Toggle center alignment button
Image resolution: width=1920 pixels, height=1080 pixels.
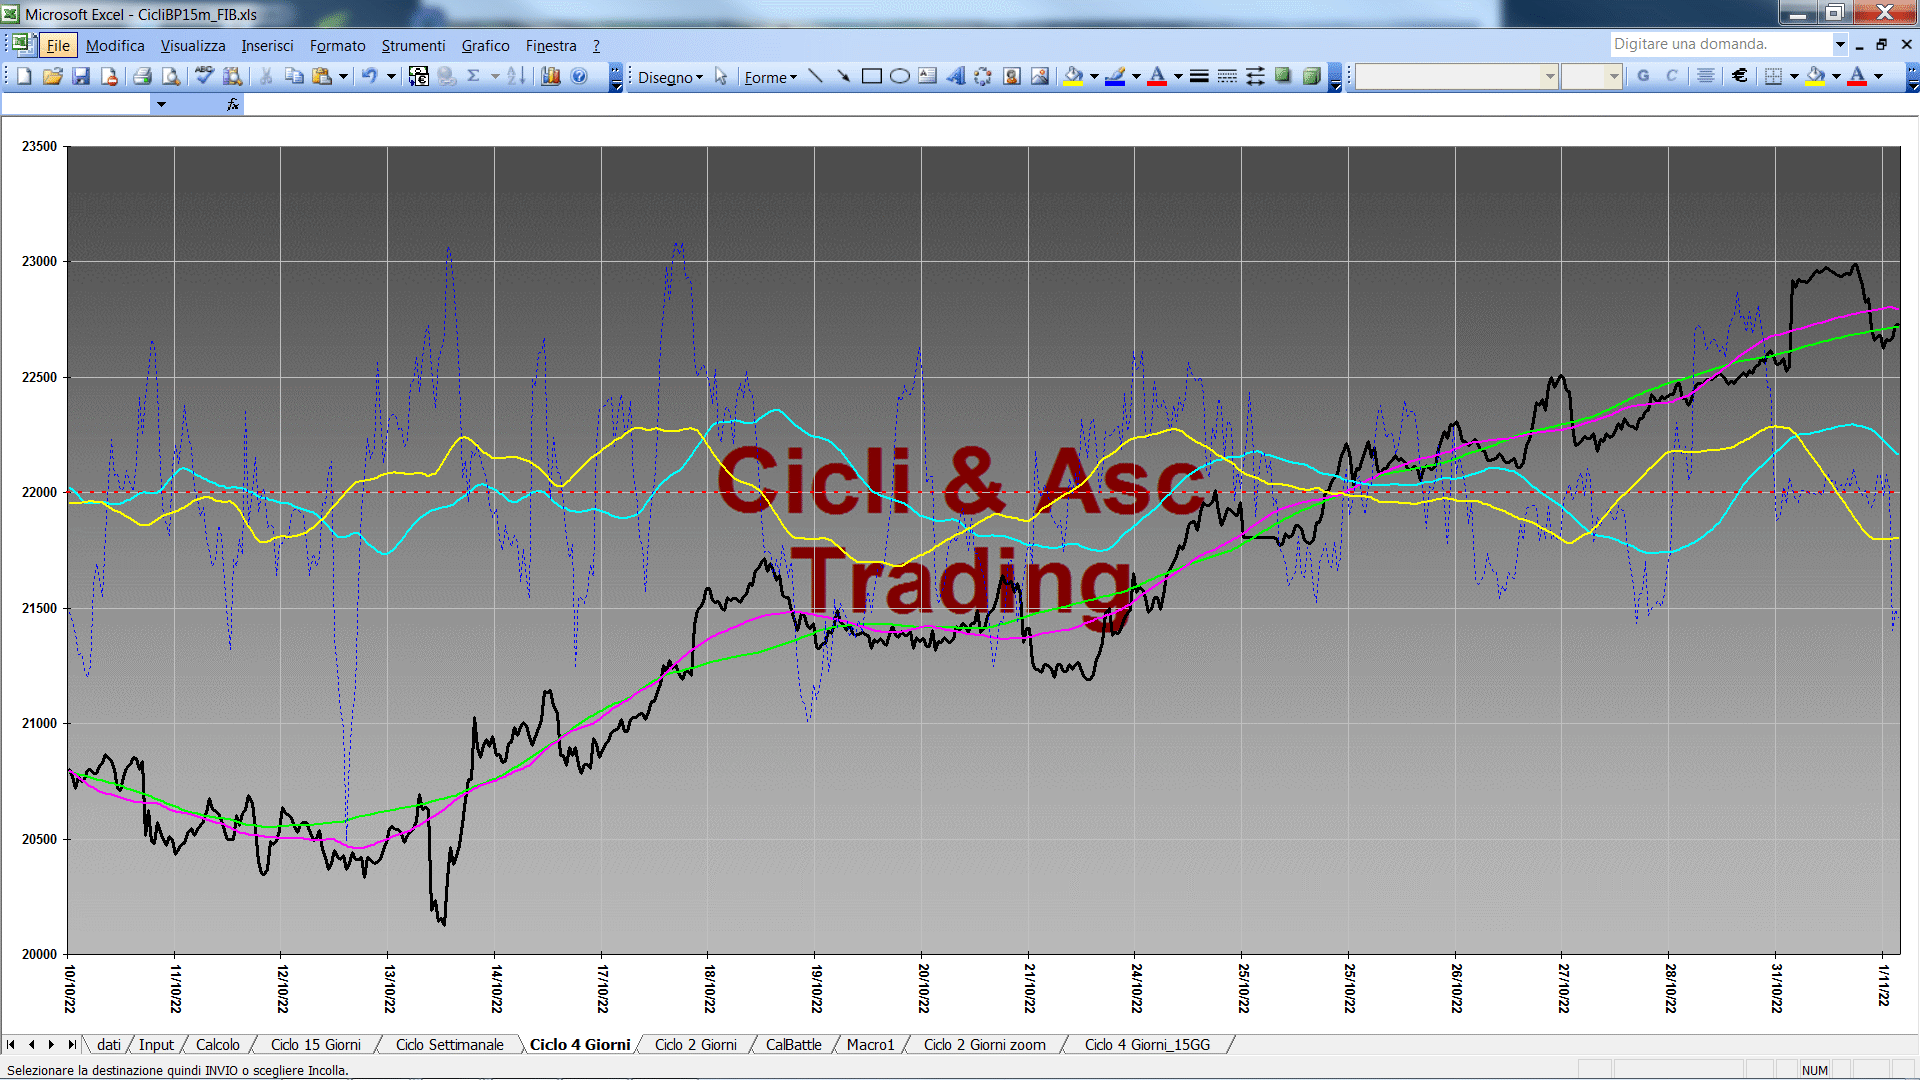click(1706, 76)
